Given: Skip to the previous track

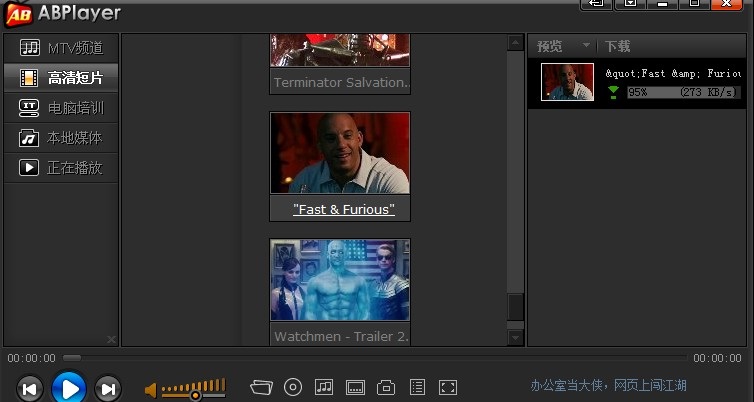Looking at the screenshot, I should click(x=30, y=389).
